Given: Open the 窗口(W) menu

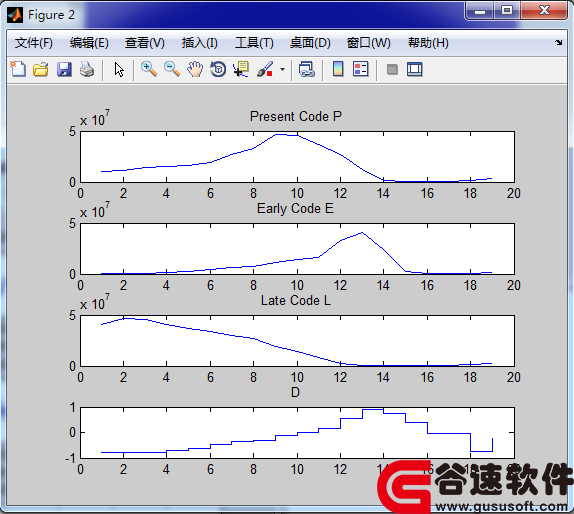Looking at the screenshot, I should coord(369,43).
